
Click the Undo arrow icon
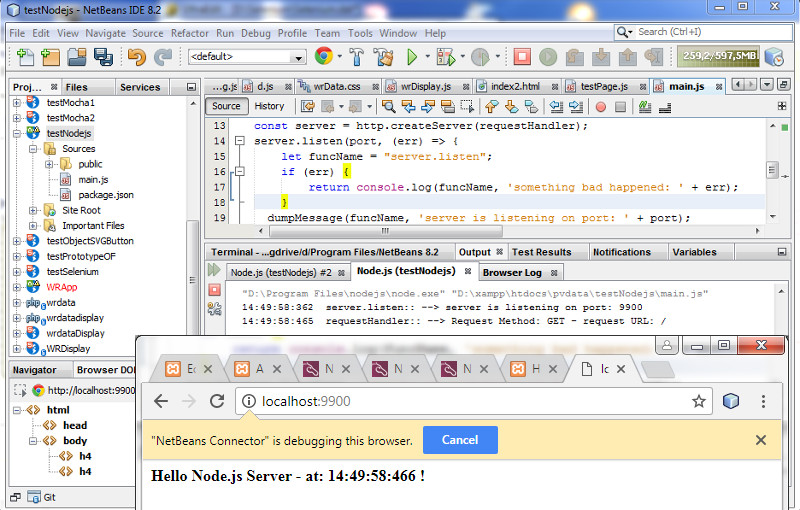(x=136, y=57)
